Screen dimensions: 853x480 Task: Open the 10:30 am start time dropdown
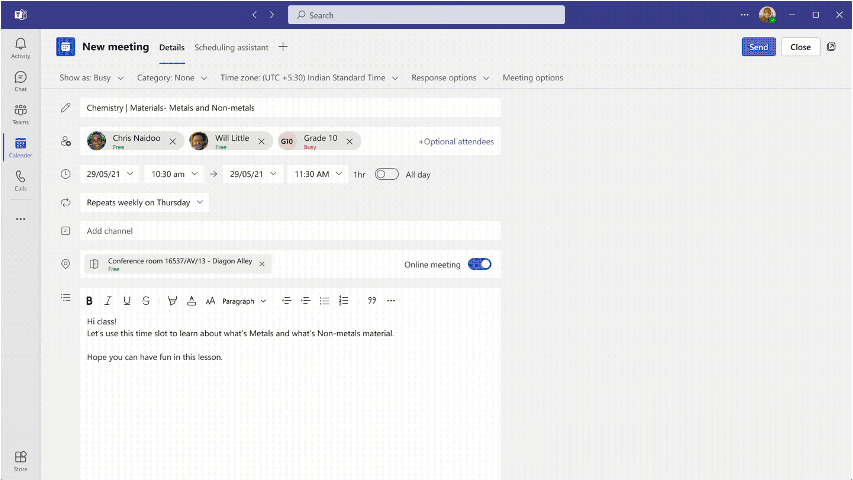[x=174, y=174]
